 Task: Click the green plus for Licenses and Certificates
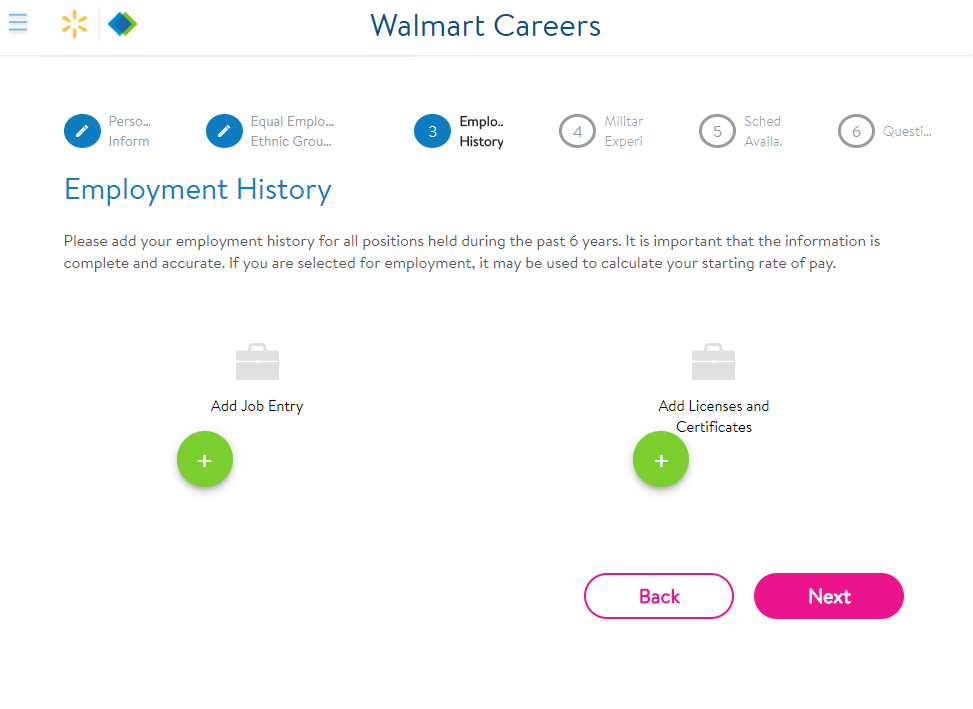[x=661, y=460]
